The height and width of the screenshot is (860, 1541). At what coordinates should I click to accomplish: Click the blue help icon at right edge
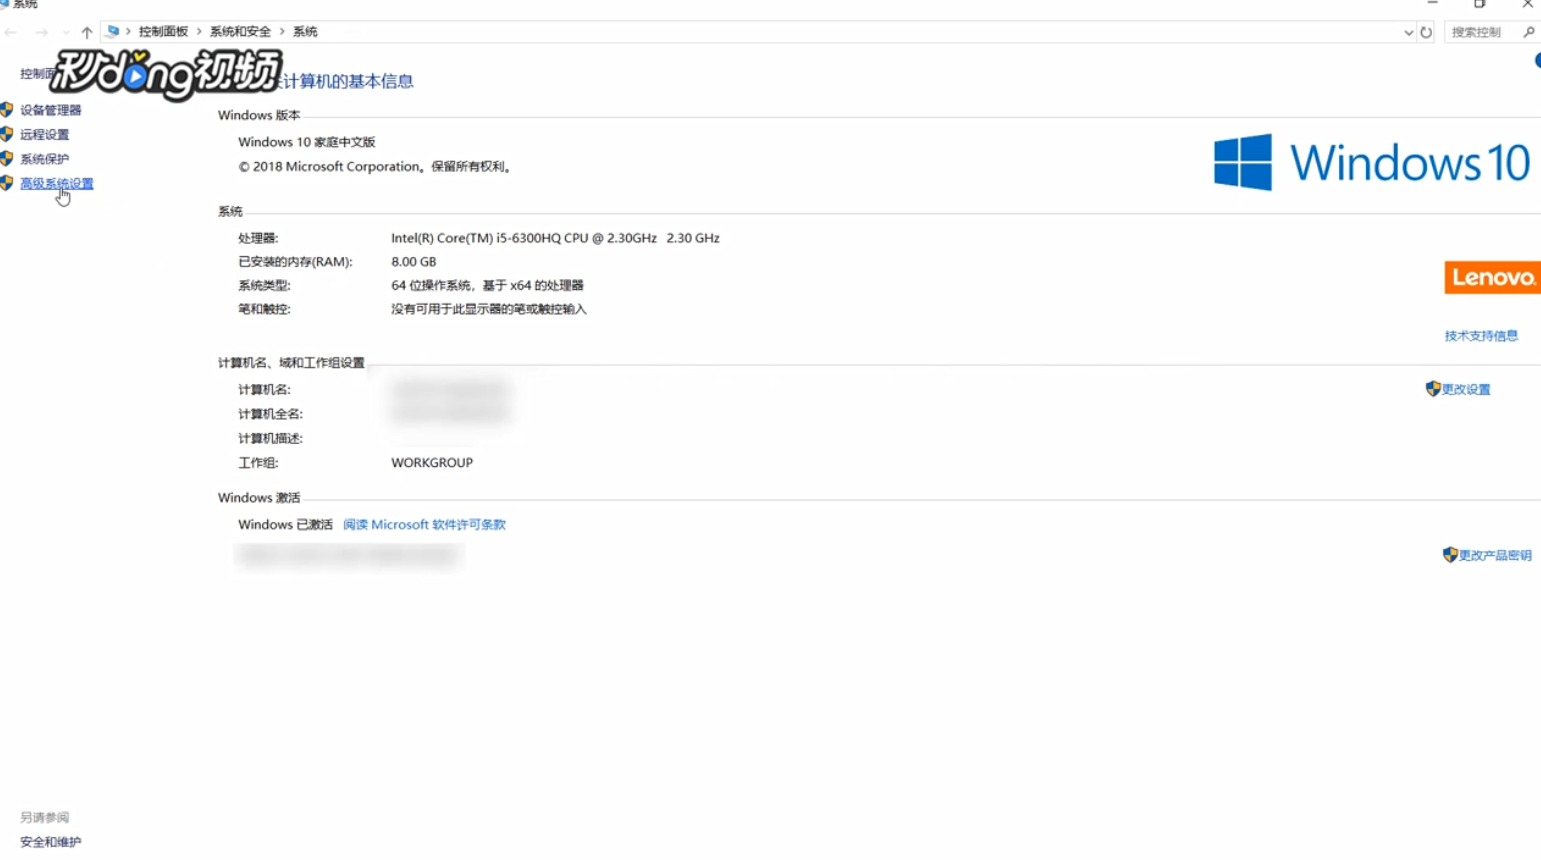[x=1537, y=61]
